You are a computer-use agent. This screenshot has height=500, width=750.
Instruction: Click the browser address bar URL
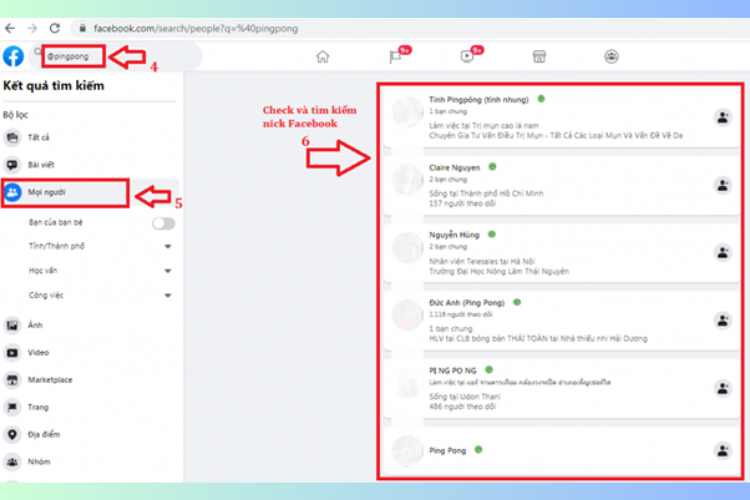pyautogui.click(x=196, y=28)
